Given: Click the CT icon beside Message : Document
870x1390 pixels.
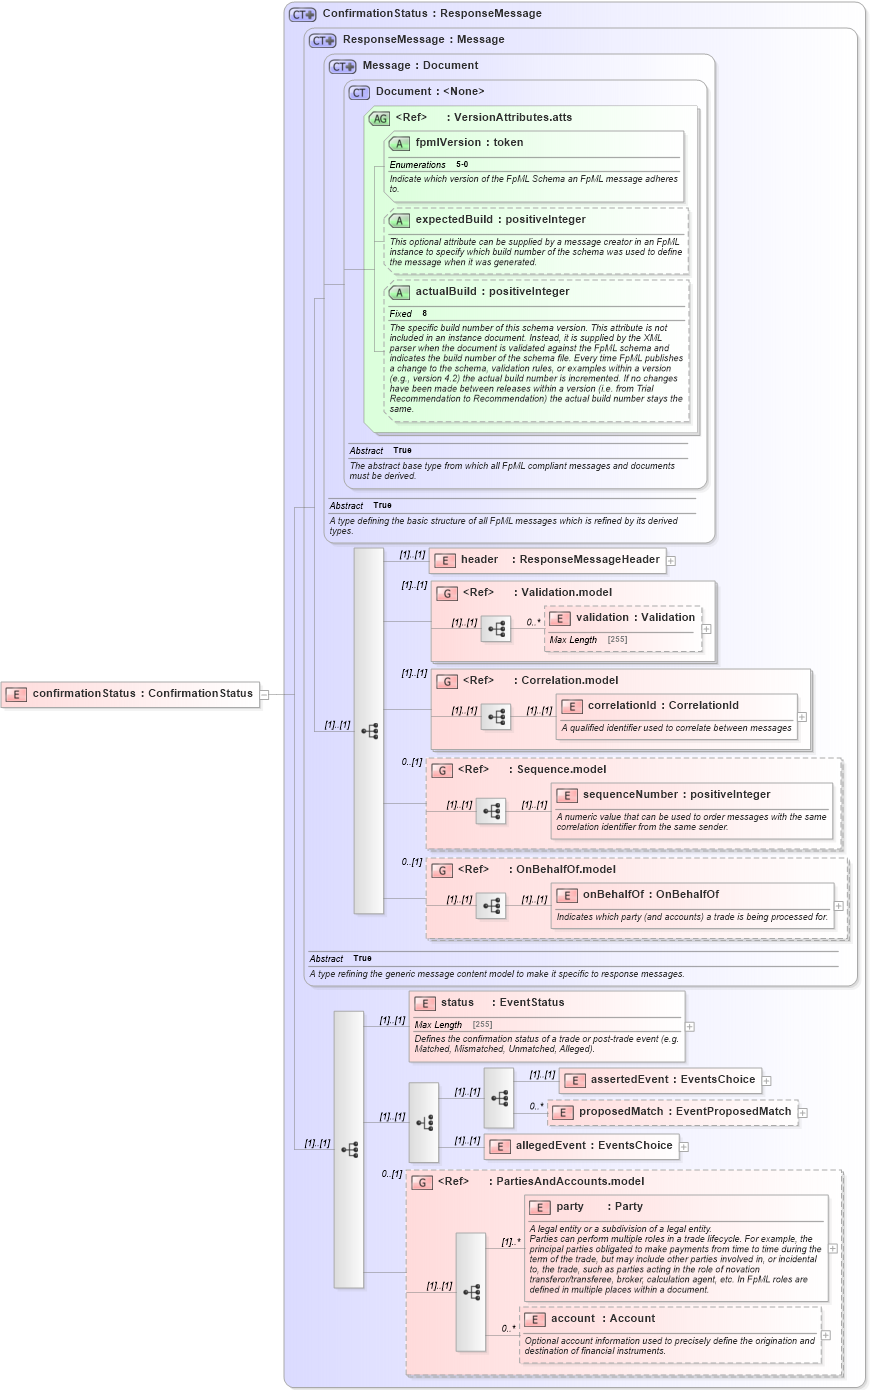Looking at the screenshot, I should [x=343, y=66].
